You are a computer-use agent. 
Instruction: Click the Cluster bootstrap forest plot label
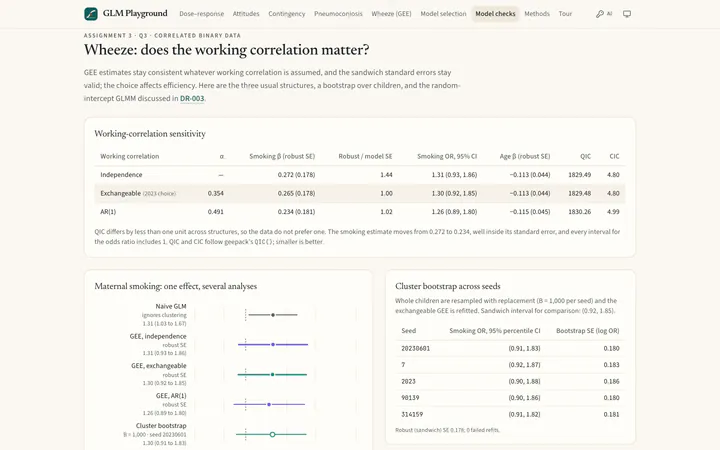[x=161, y=426]
